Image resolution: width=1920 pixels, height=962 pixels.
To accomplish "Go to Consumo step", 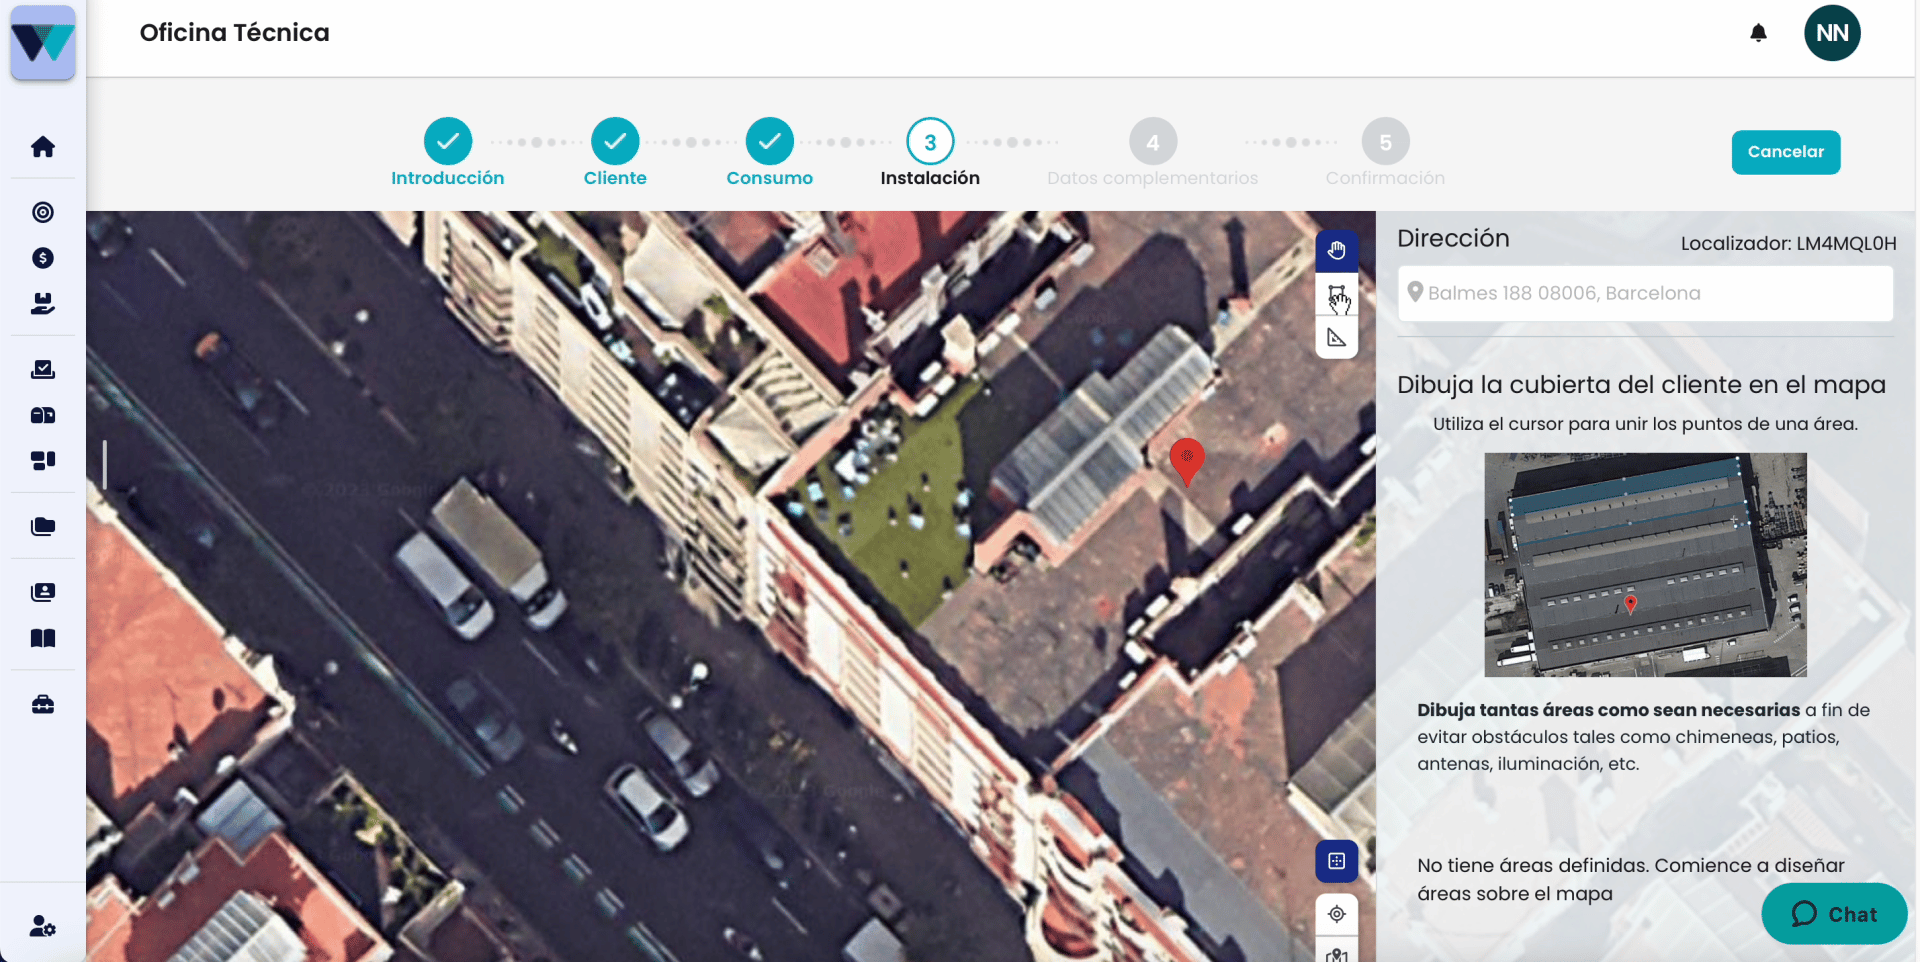I will pyautogui.click(x=769, y=152).
